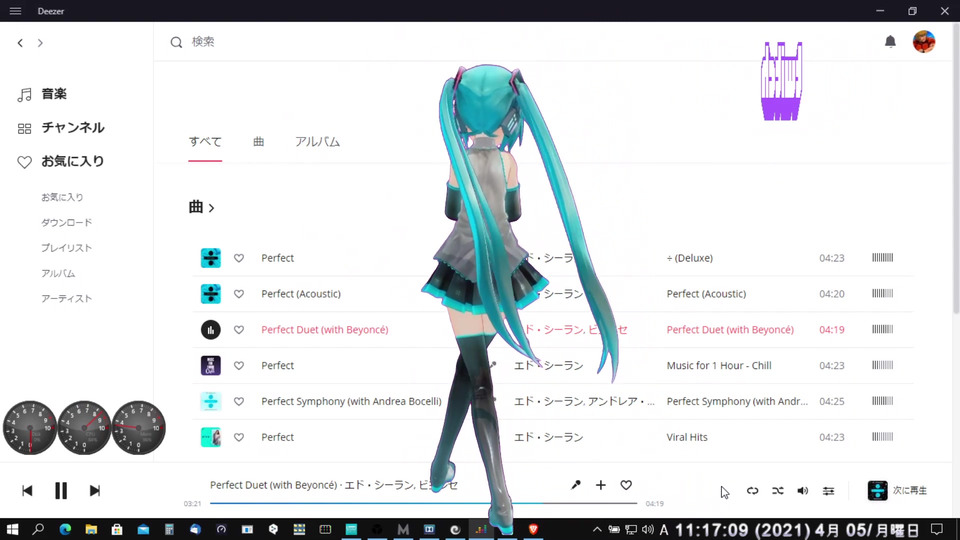960x540 pixels.
Task: Toggle repeat mode
Action: (x=752, y=490)
